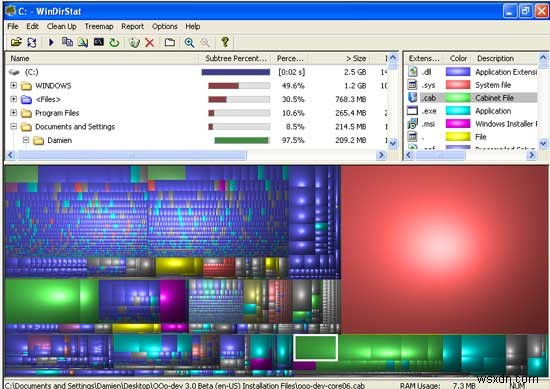Click the blue play arrow toolbar icon
This screenshot has height=389, width=550.
(51, 42)
